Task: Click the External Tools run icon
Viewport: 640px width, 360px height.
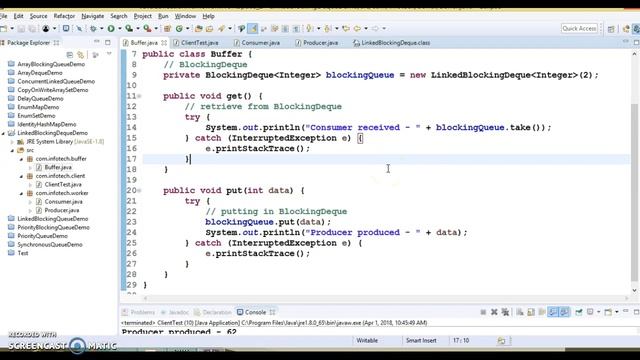Action: [x=147, y=29]
